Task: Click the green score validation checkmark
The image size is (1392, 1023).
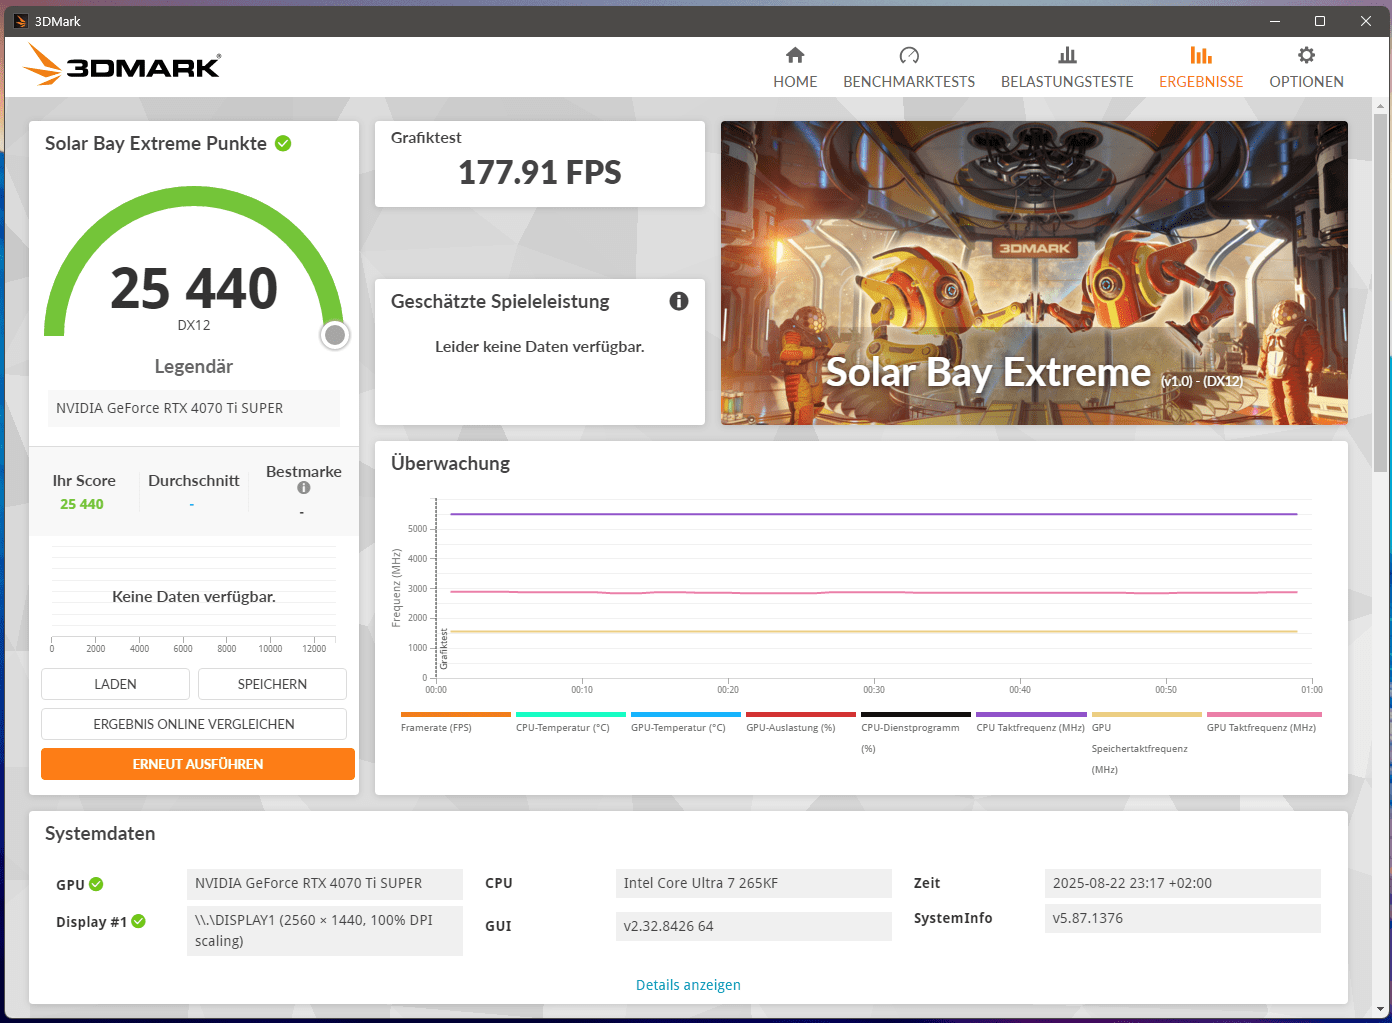Action: [x=283, y=143]
